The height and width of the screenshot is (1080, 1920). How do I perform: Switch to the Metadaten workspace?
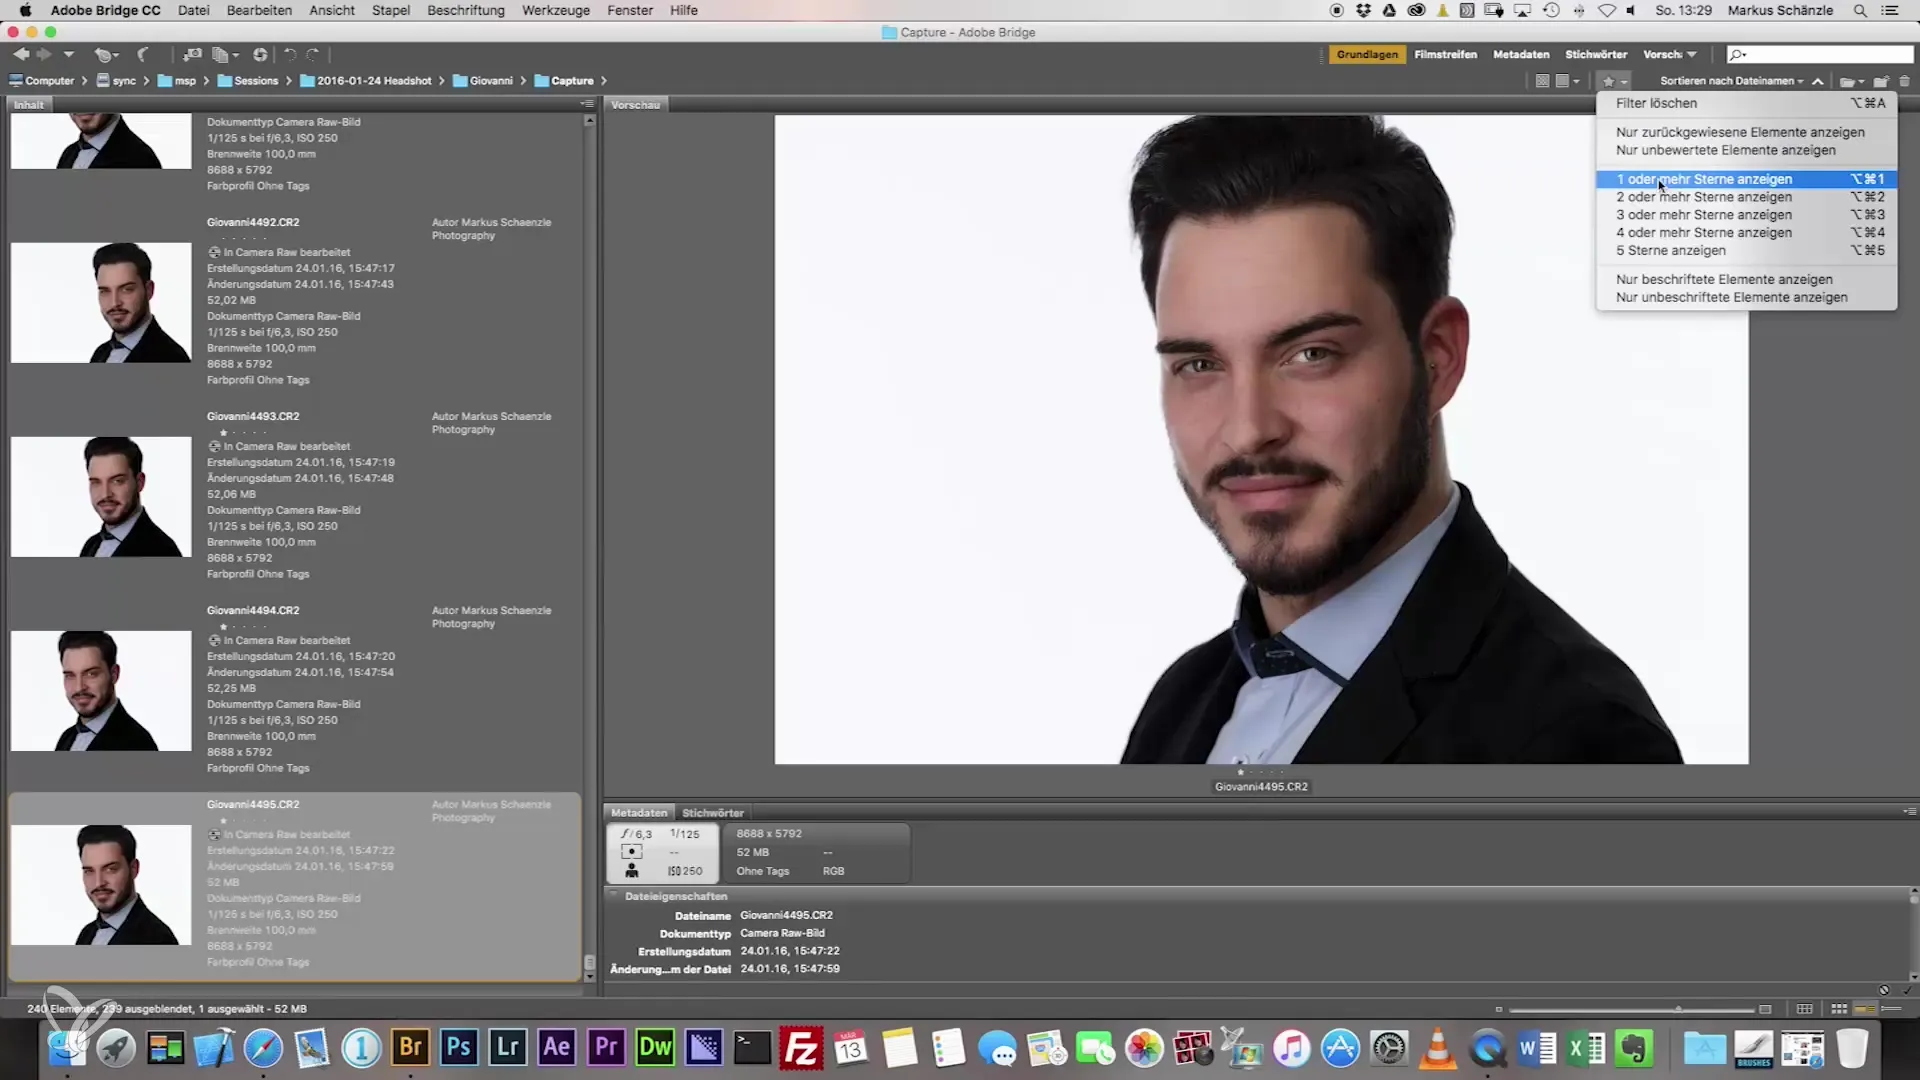[x=1521, y=54]
